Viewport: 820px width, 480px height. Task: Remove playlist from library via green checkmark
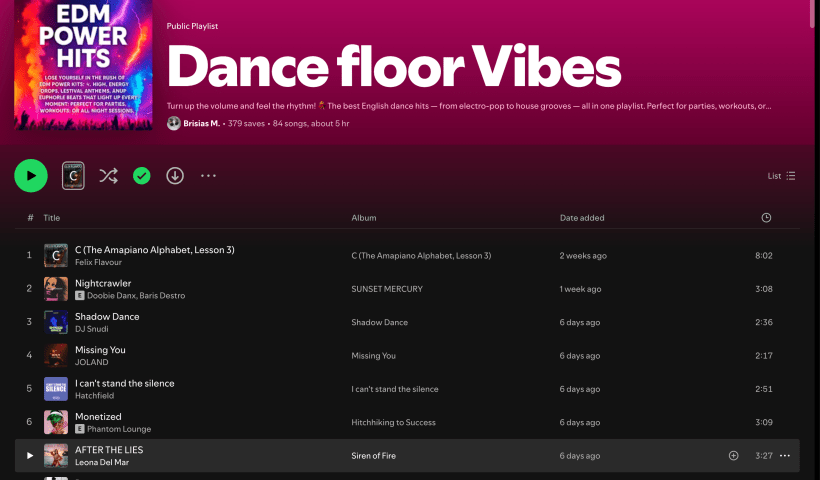[x=142, y=176]
